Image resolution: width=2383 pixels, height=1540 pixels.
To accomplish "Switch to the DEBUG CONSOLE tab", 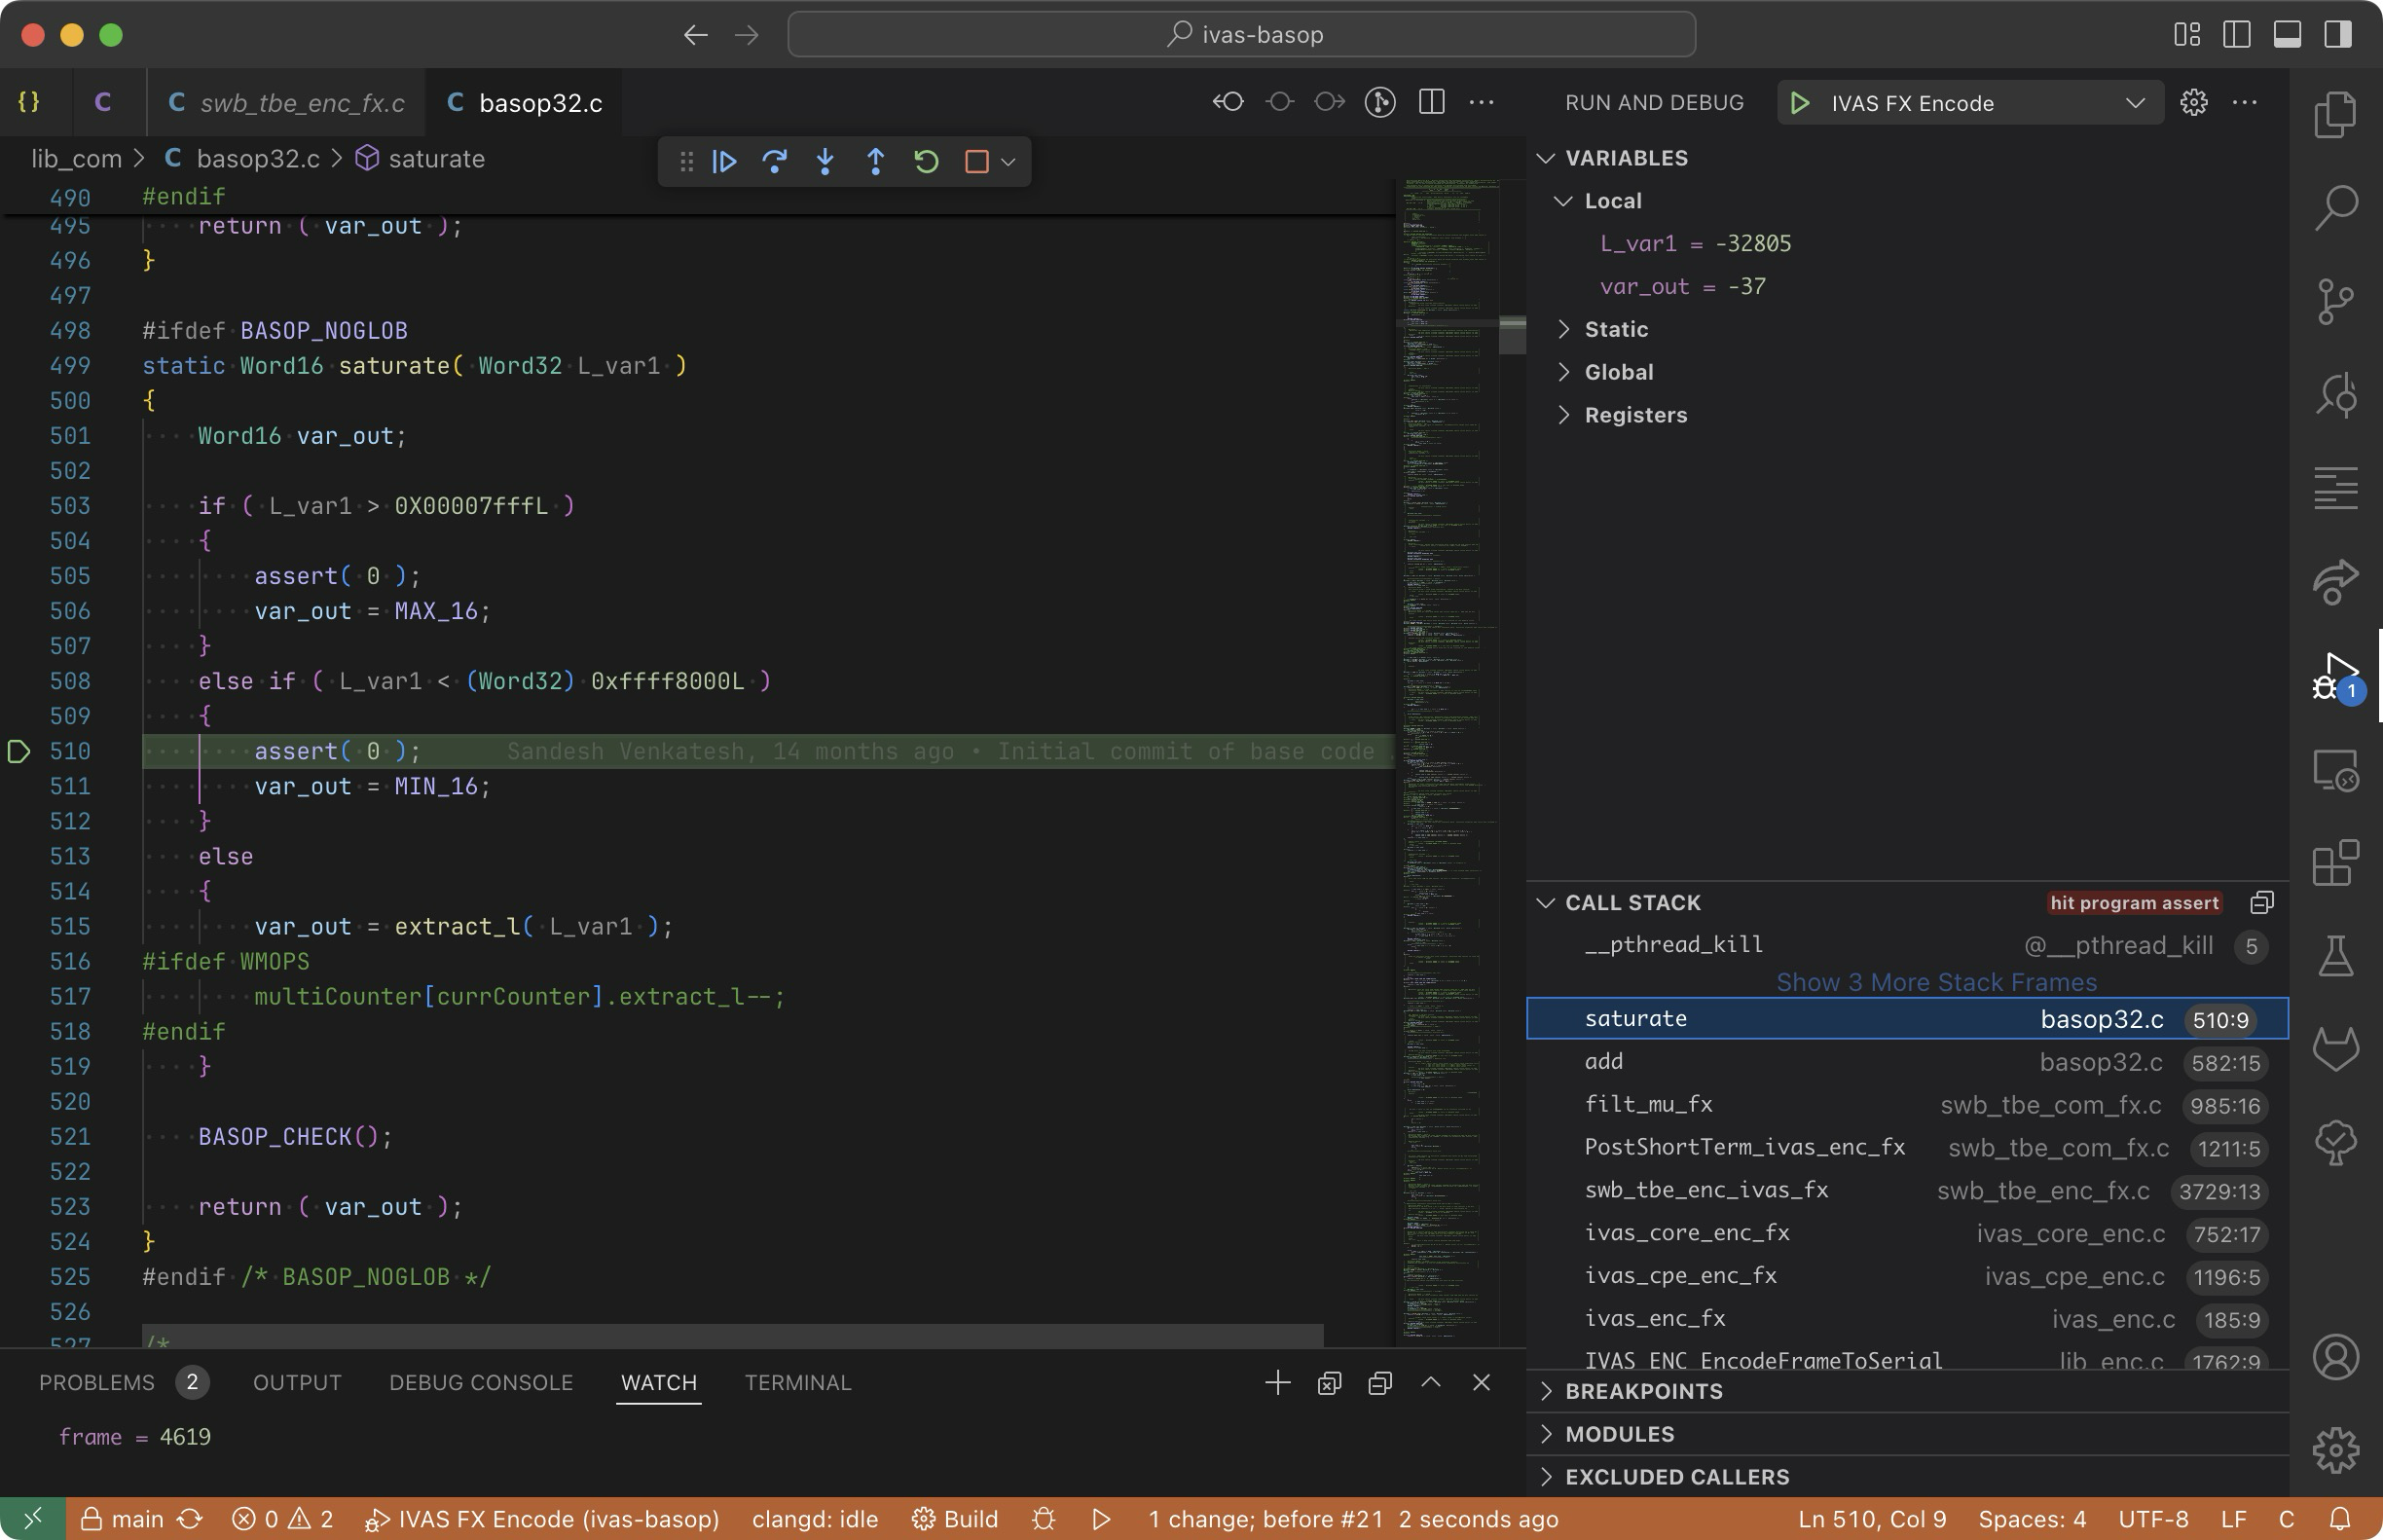I will point(480,1382).
